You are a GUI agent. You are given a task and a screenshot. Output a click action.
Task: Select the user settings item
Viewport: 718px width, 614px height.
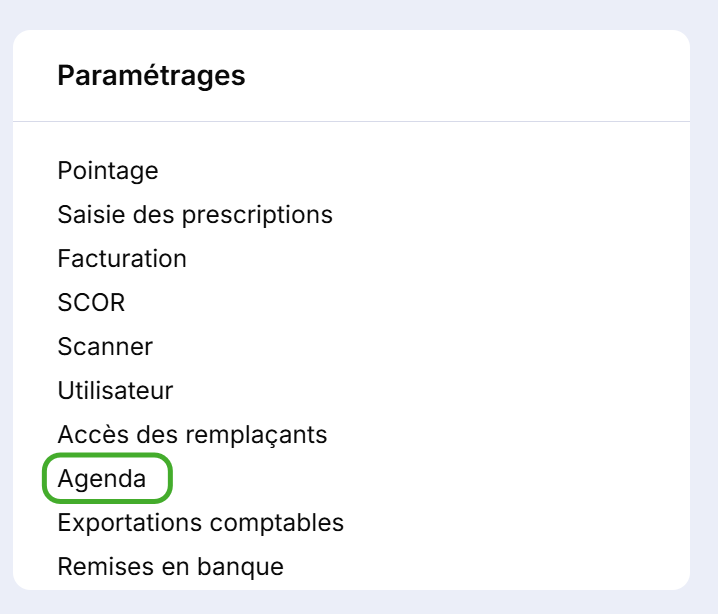(x=115, y=391)
